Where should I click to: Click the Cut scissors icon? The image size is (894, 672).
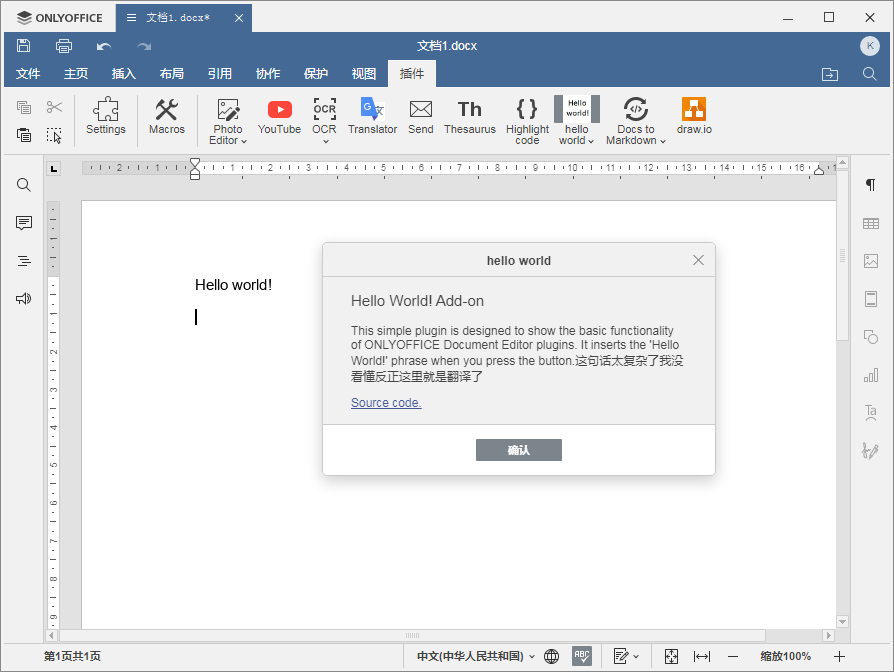tap(54, 107)
